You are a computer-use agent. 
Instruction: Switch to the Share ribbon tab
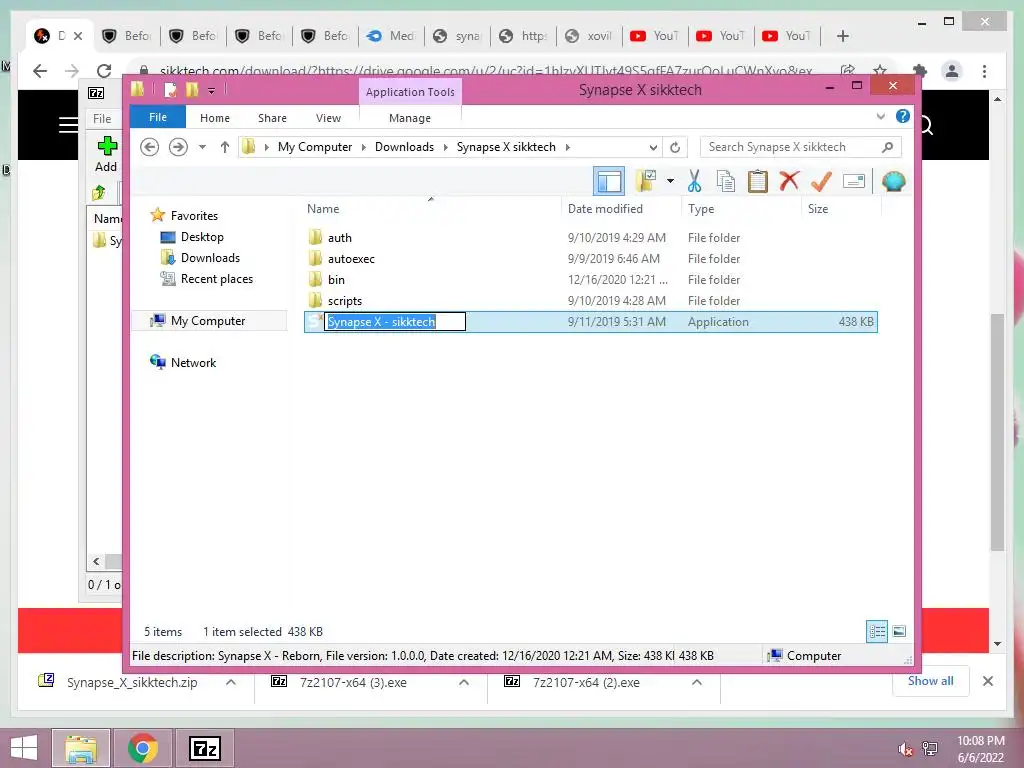(x=272, y=118)
